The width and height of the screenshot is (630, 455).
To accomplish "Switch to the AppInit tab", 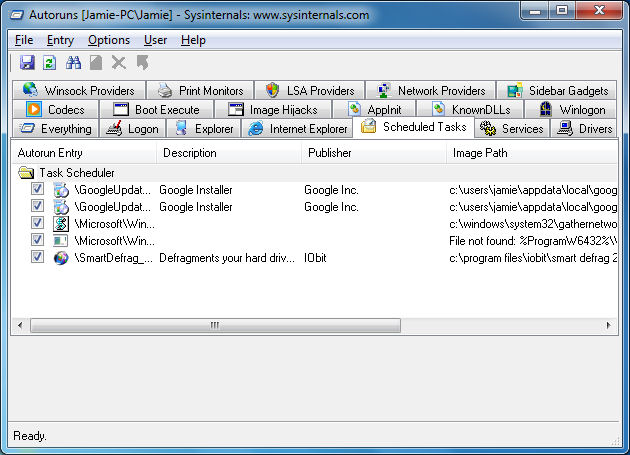I will tap(374, 109).
